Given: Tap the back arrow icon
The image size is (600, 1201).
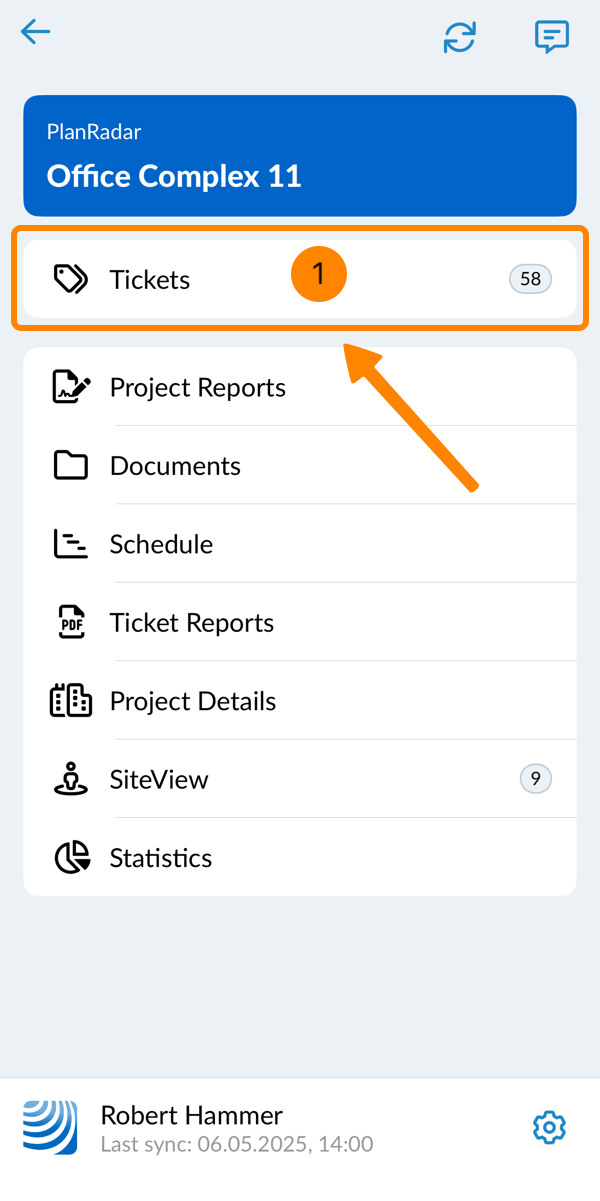Looking at the screenshot, I should 36,33.
